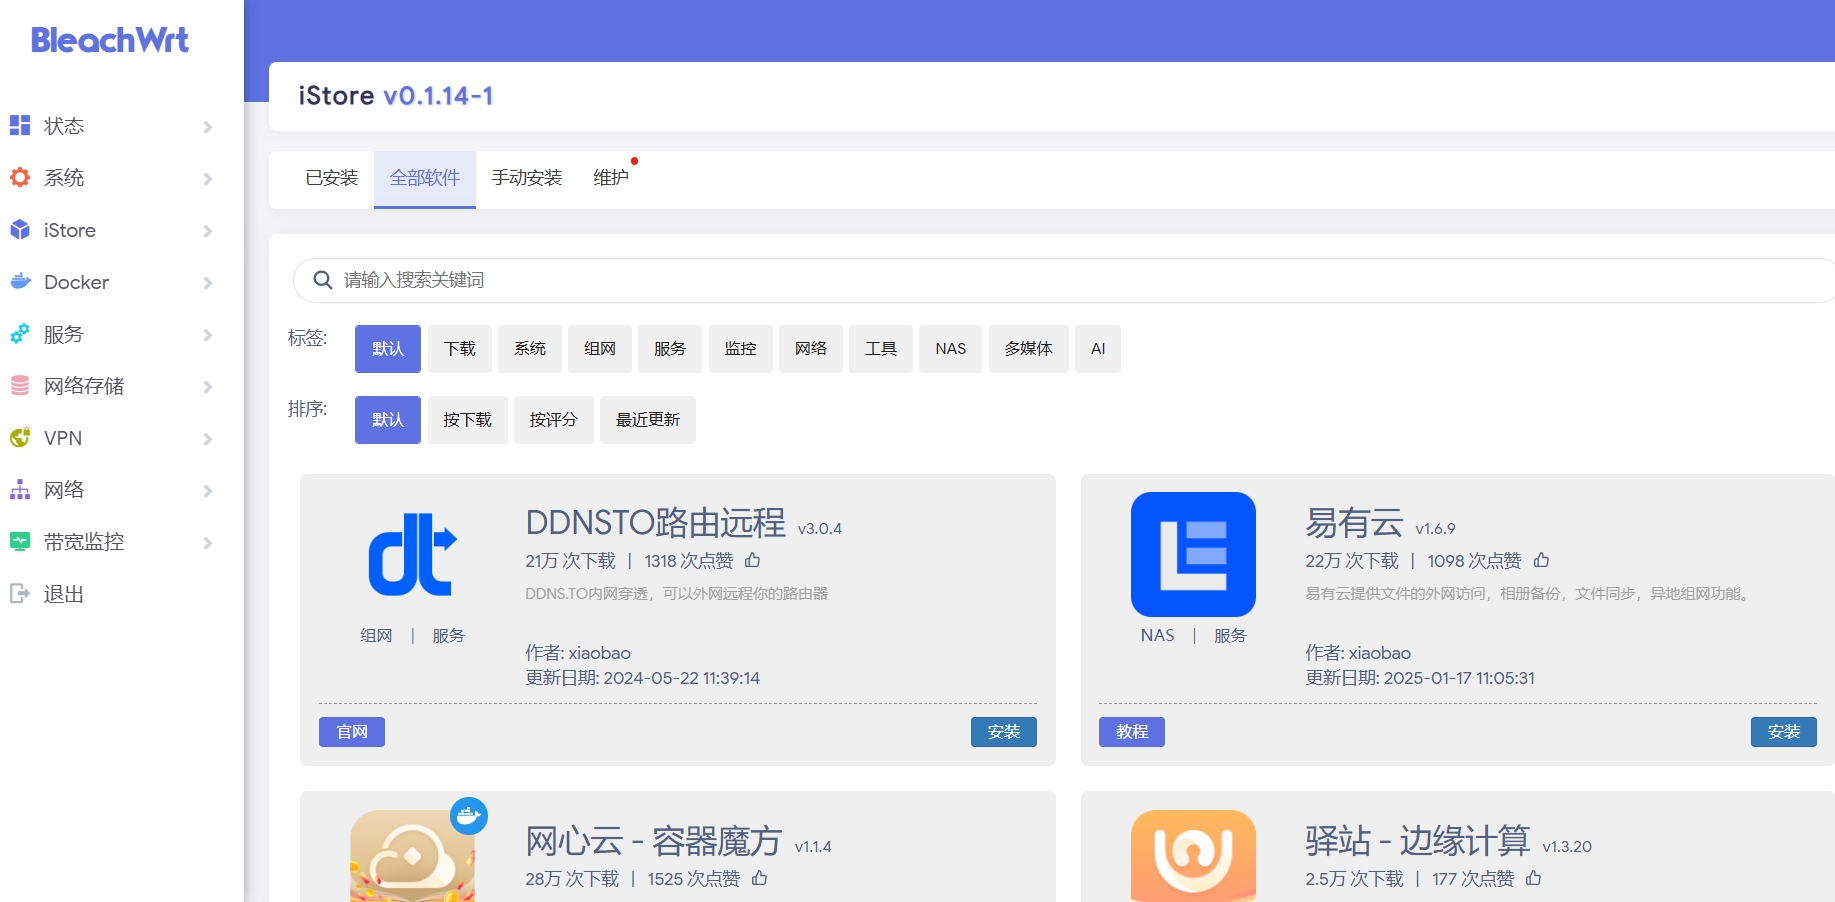Click the NAS category under 易有云 logo
This screenshot has width=1835, height=902.
(1158, 635)
